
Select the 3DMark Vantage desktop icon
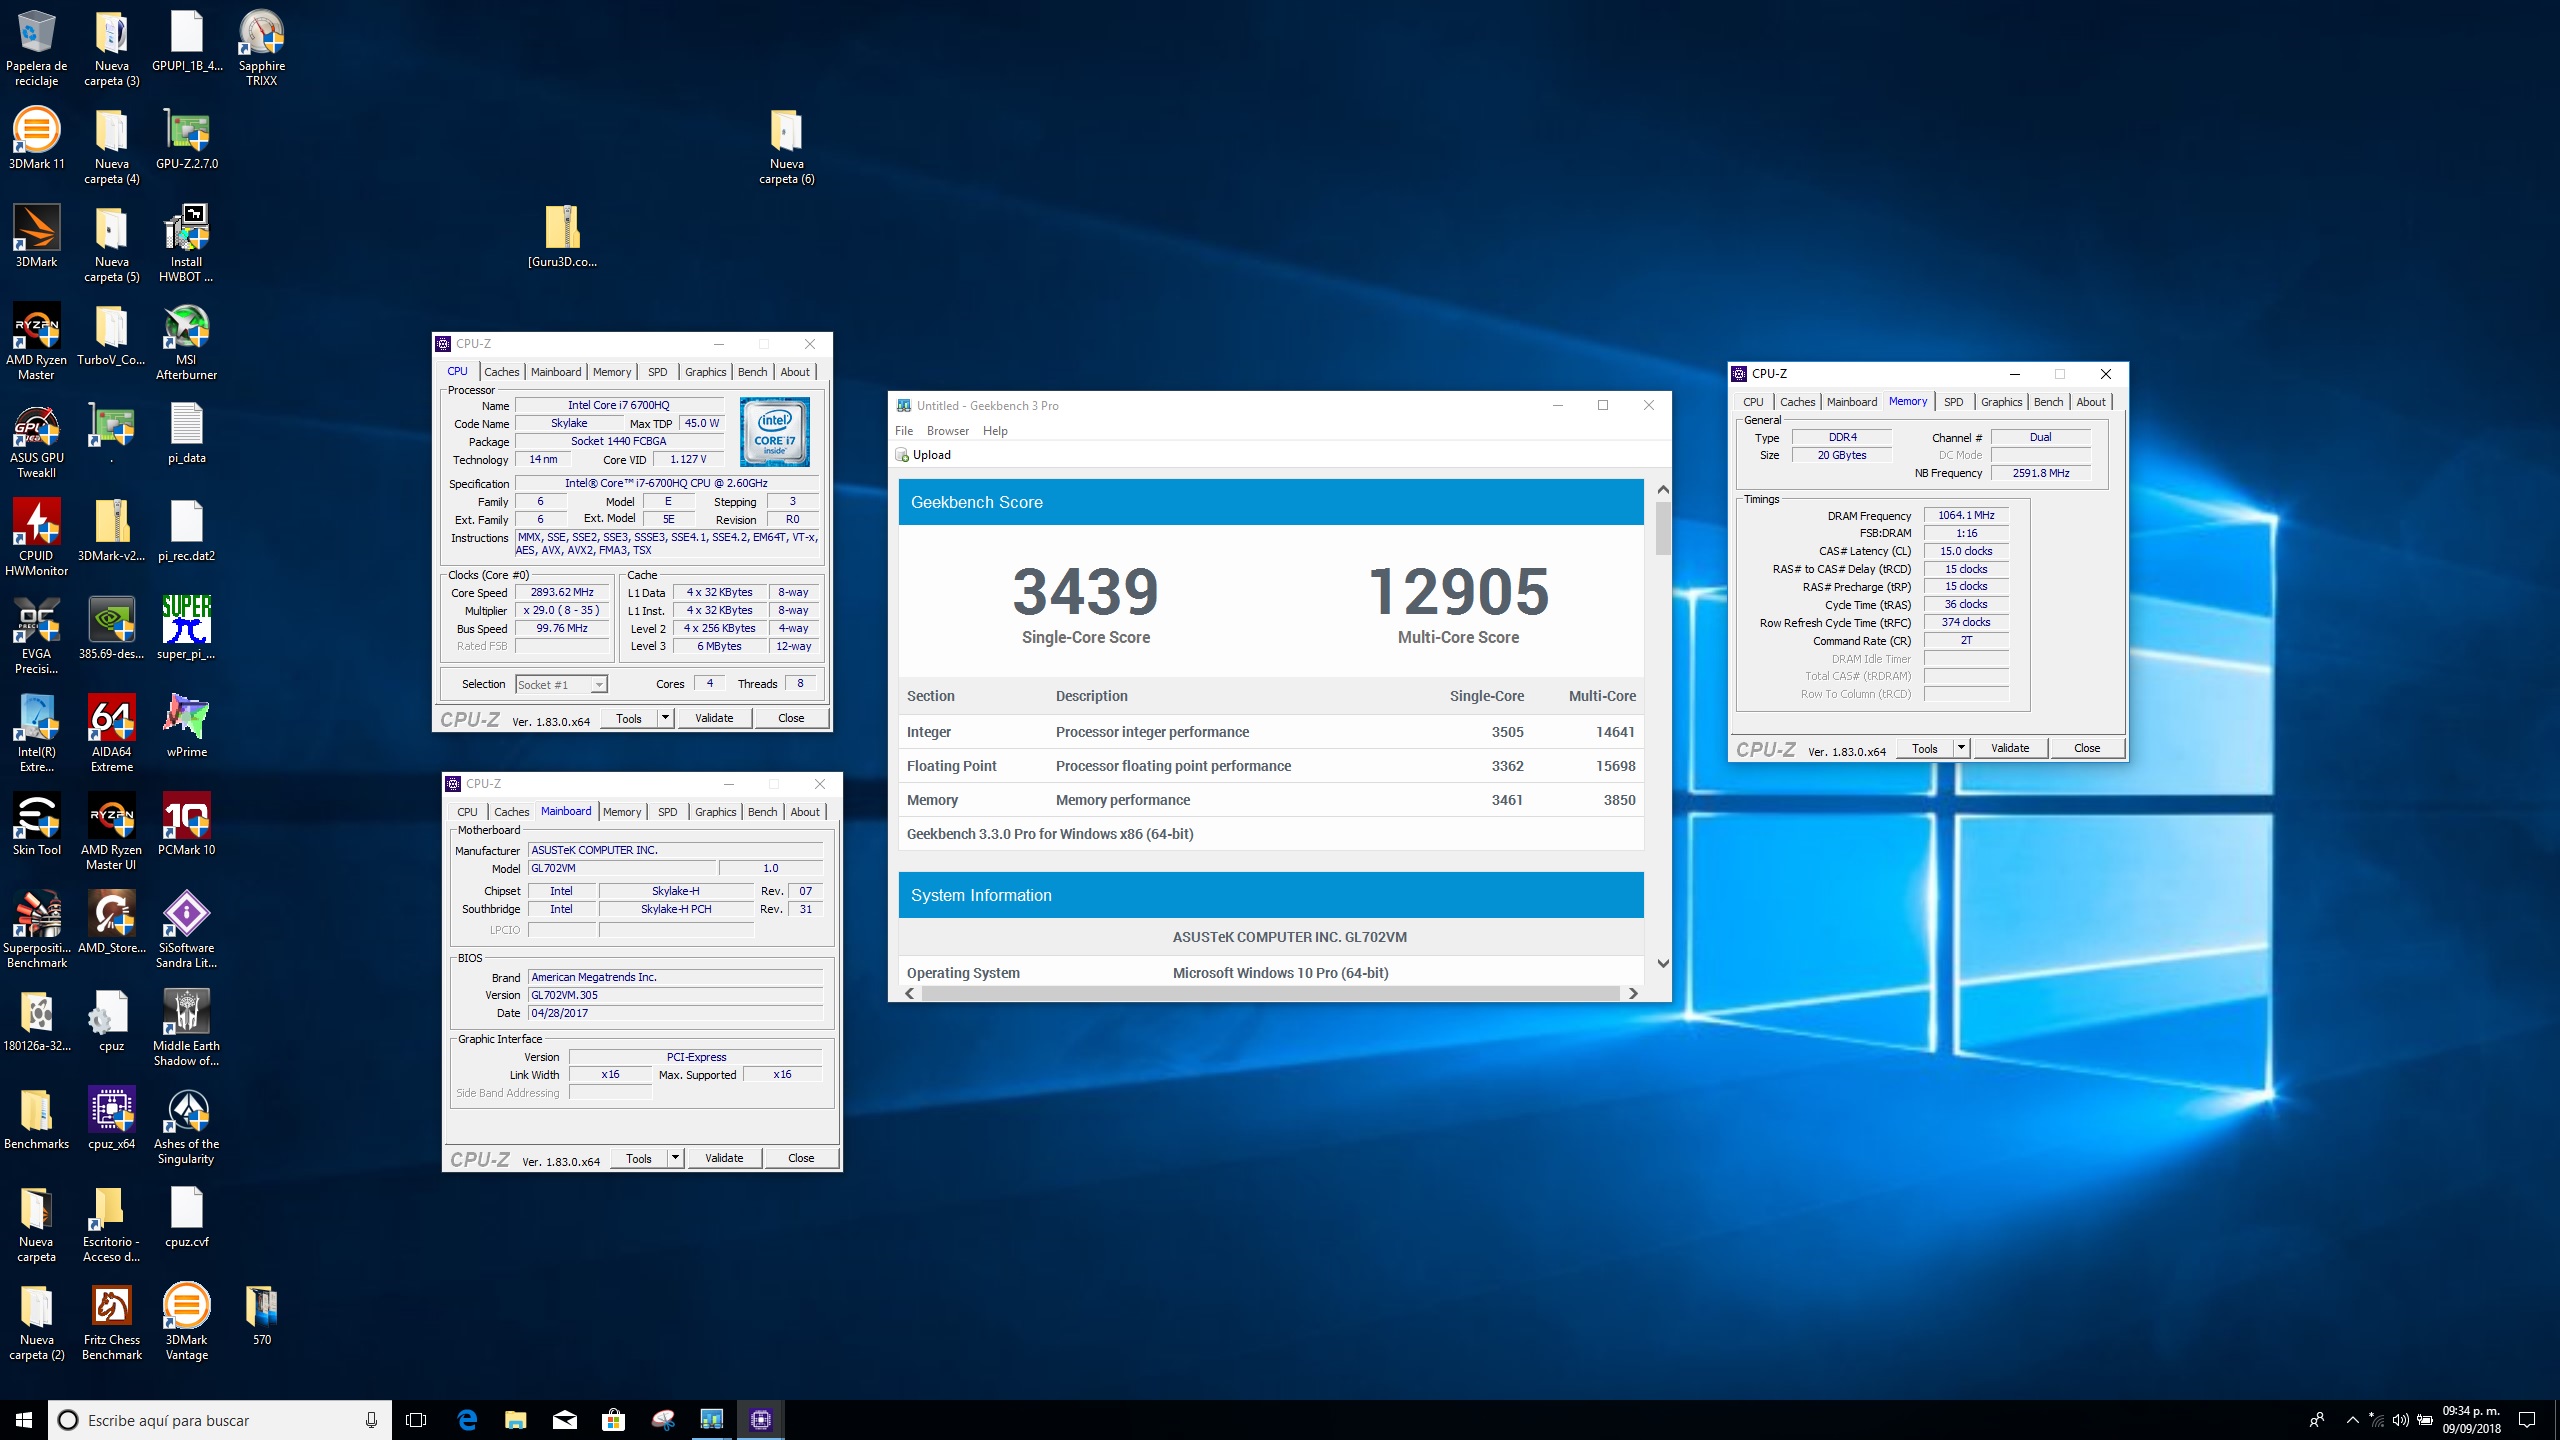(x=186, y=1323)
